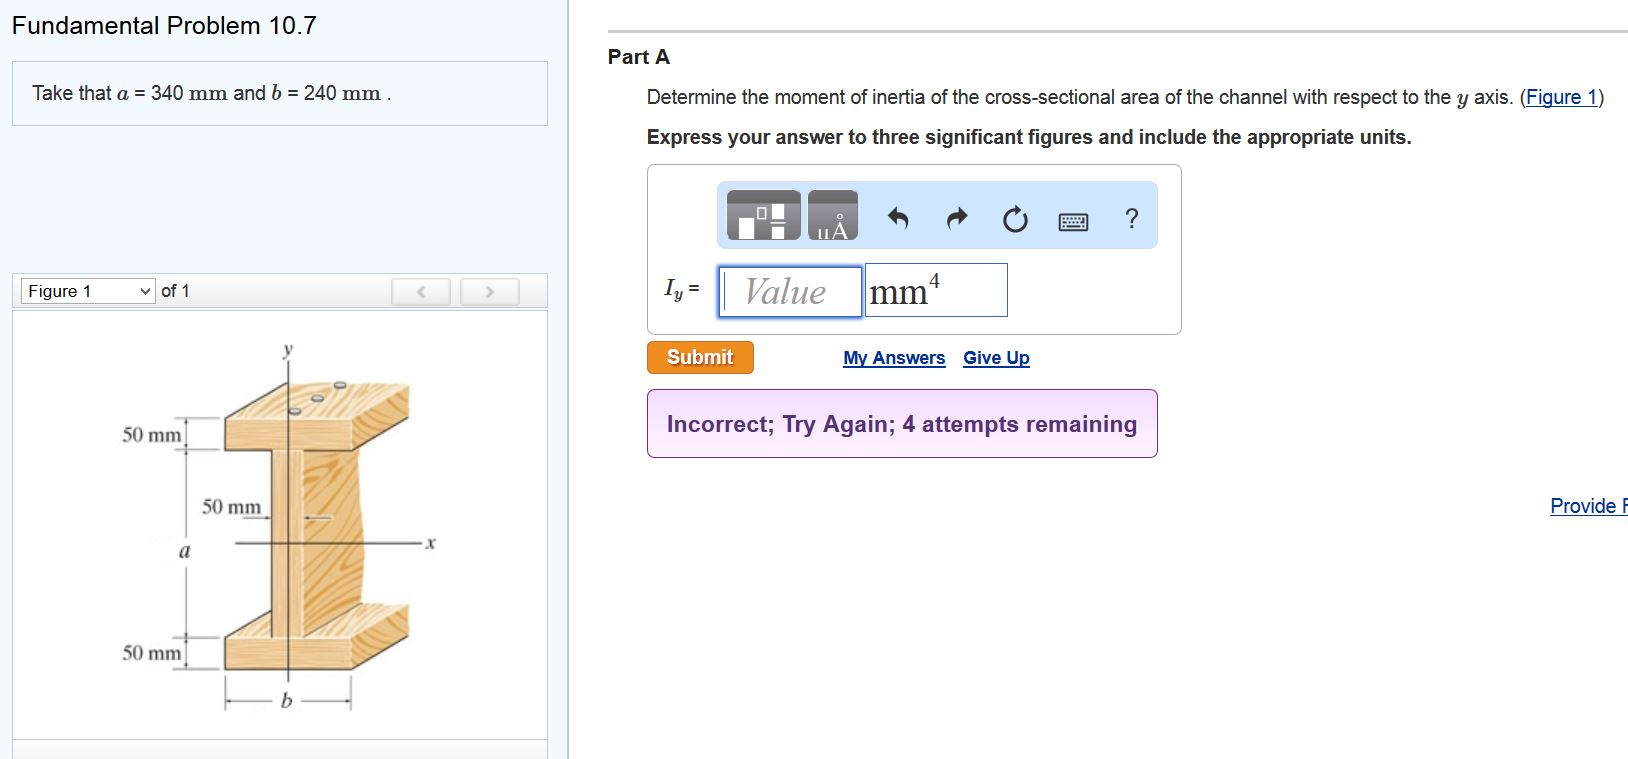Undo the last answer edit
The height and width of the screenshot is (759, 1628).
click(898, 218)
